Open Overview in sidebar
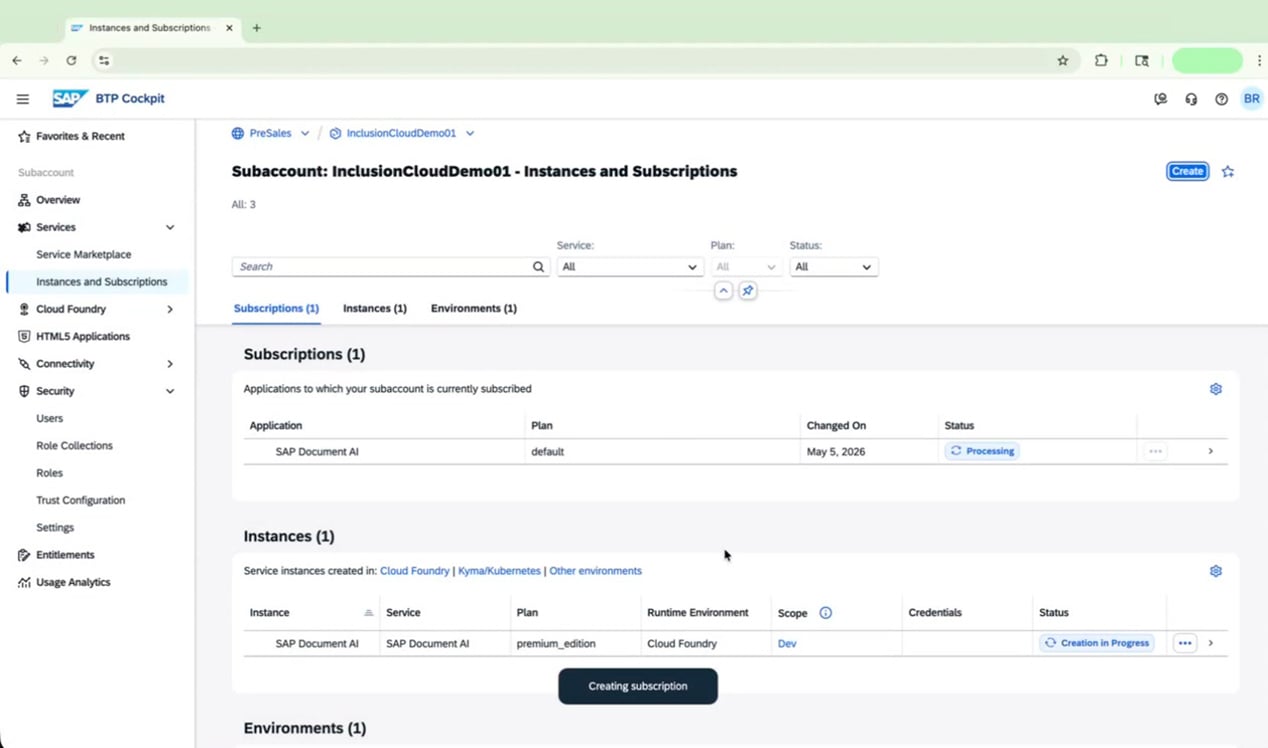 [x=58, y=200]
